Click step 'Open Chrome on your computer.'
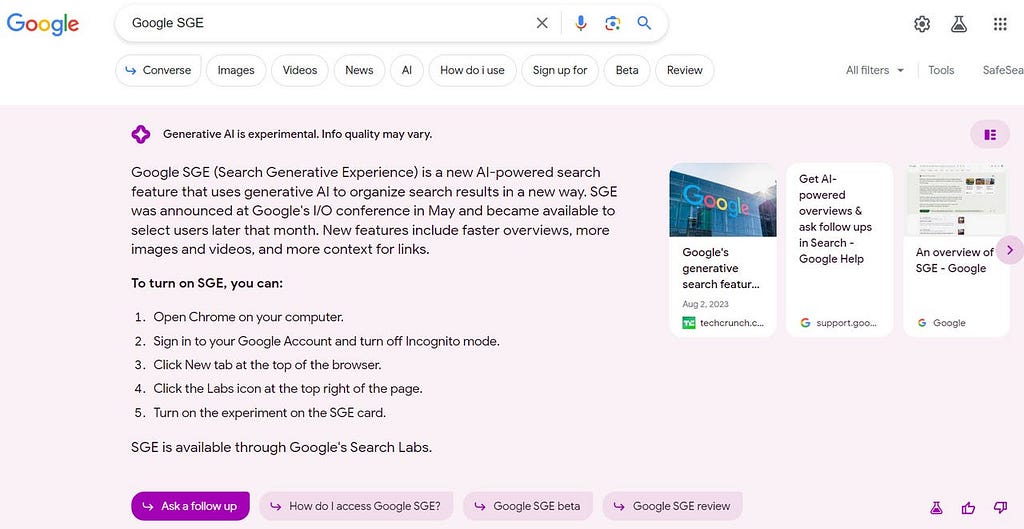Screen dimensions: 1024x529 click(x=248, y=317)
